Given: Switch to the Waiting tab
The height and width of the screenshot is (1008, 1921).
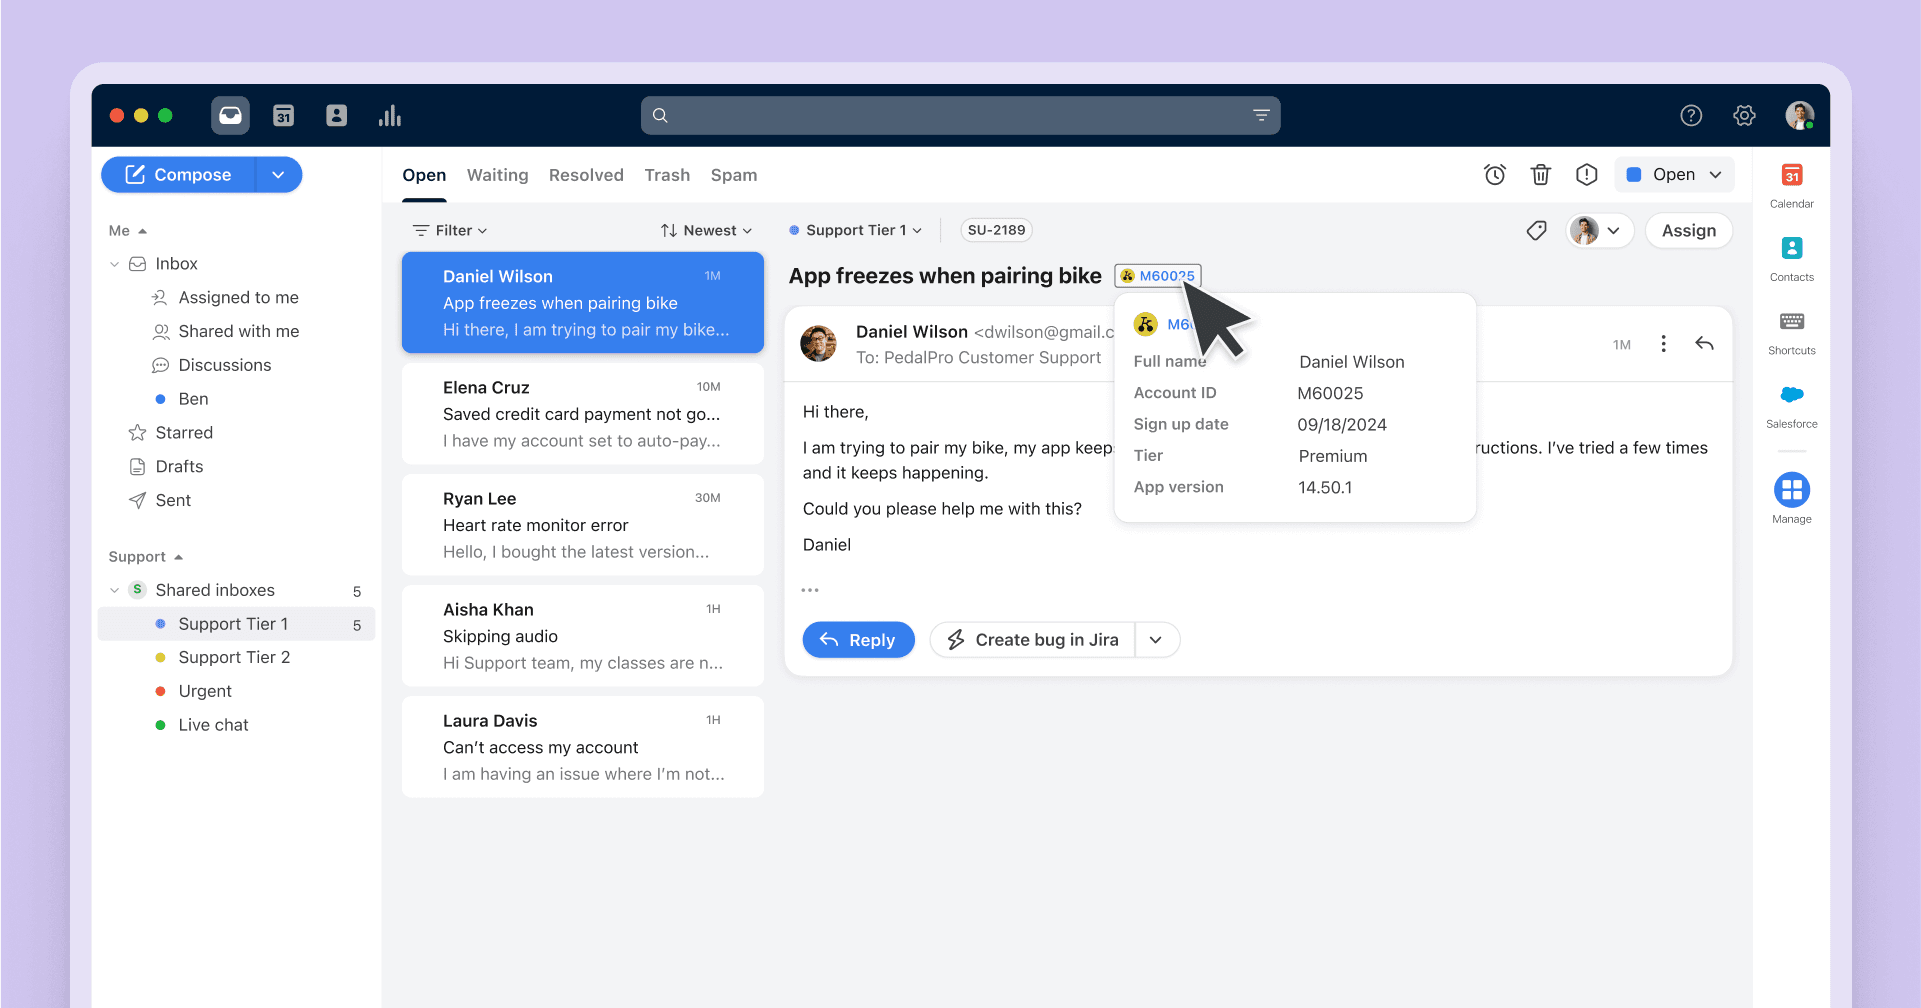Looking at the screenshot, I should tap(497, 176).
